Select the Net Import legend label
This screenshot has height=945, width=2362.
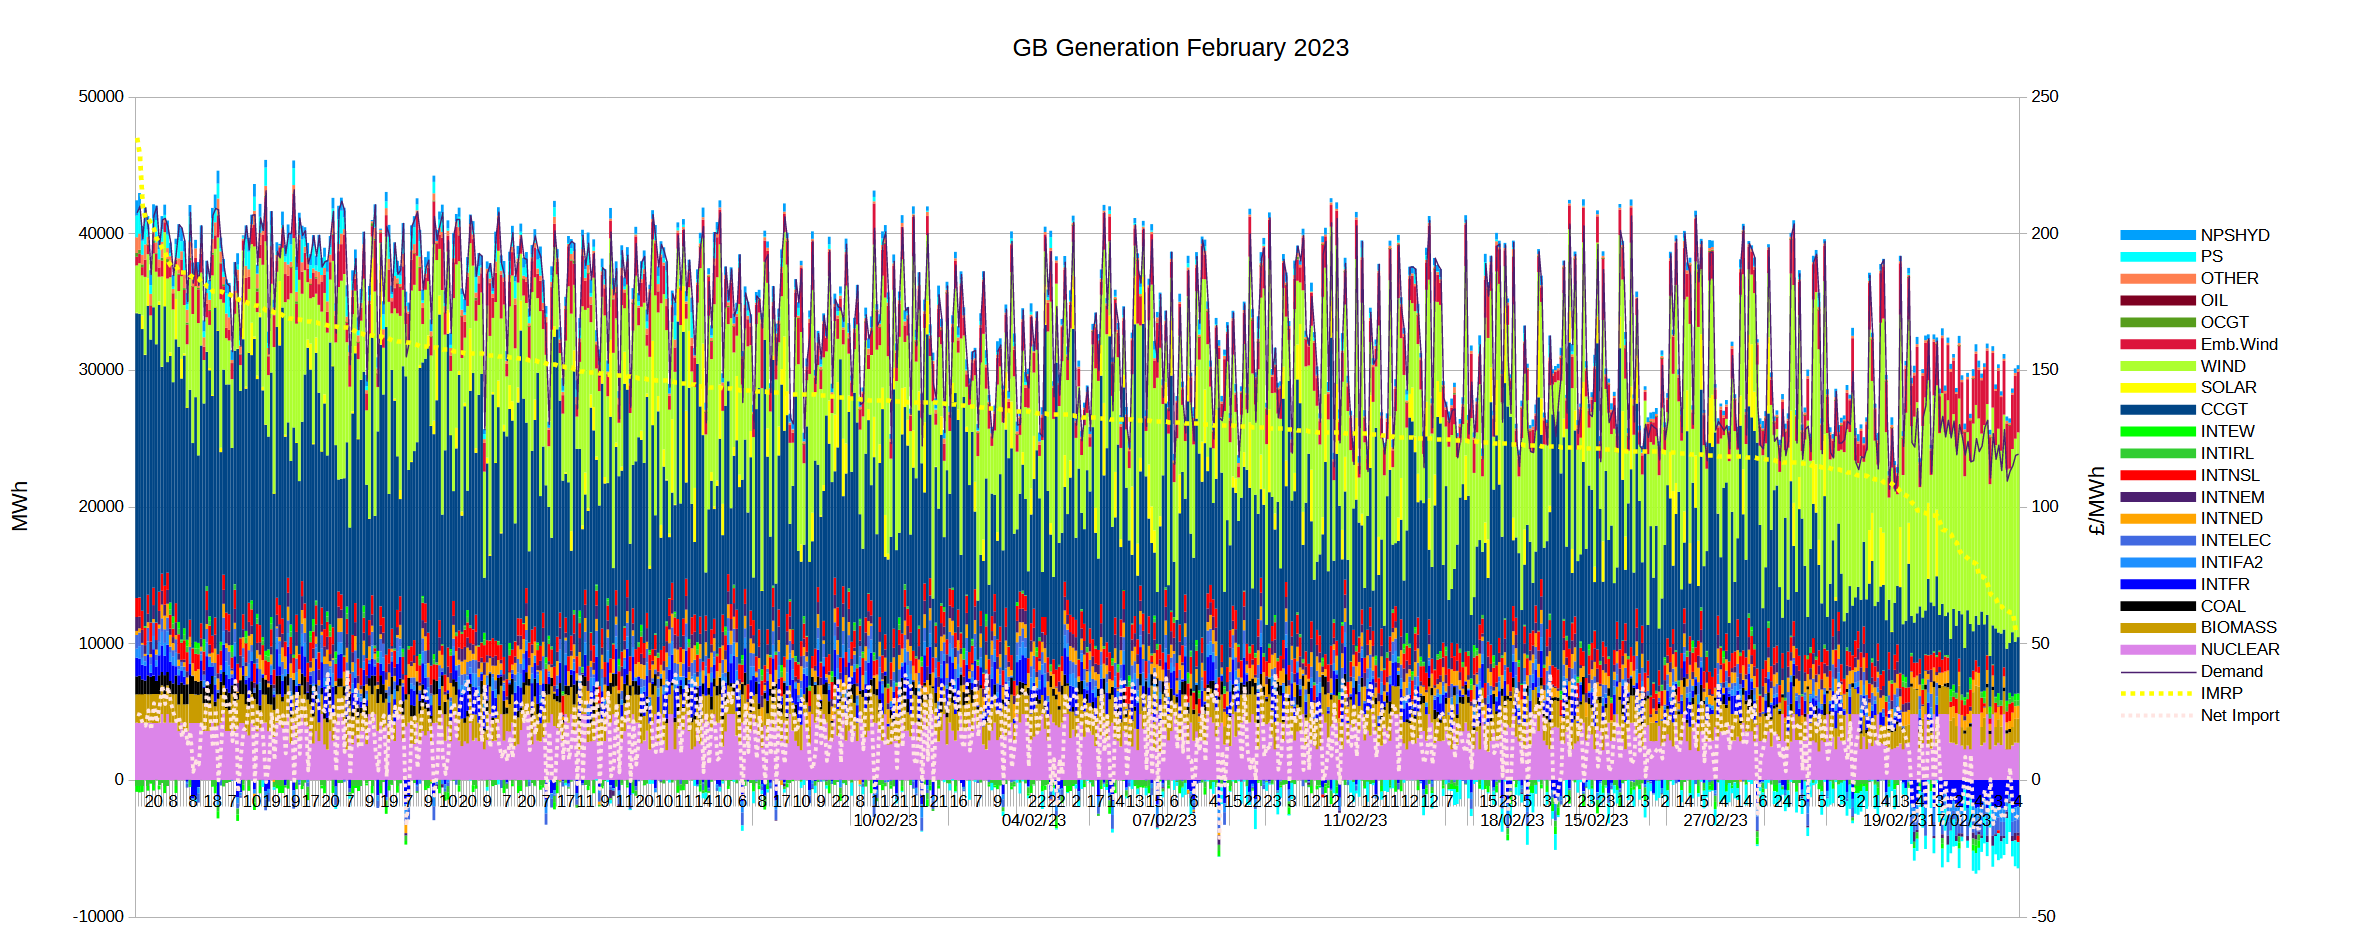click(x=2240, y=715)
